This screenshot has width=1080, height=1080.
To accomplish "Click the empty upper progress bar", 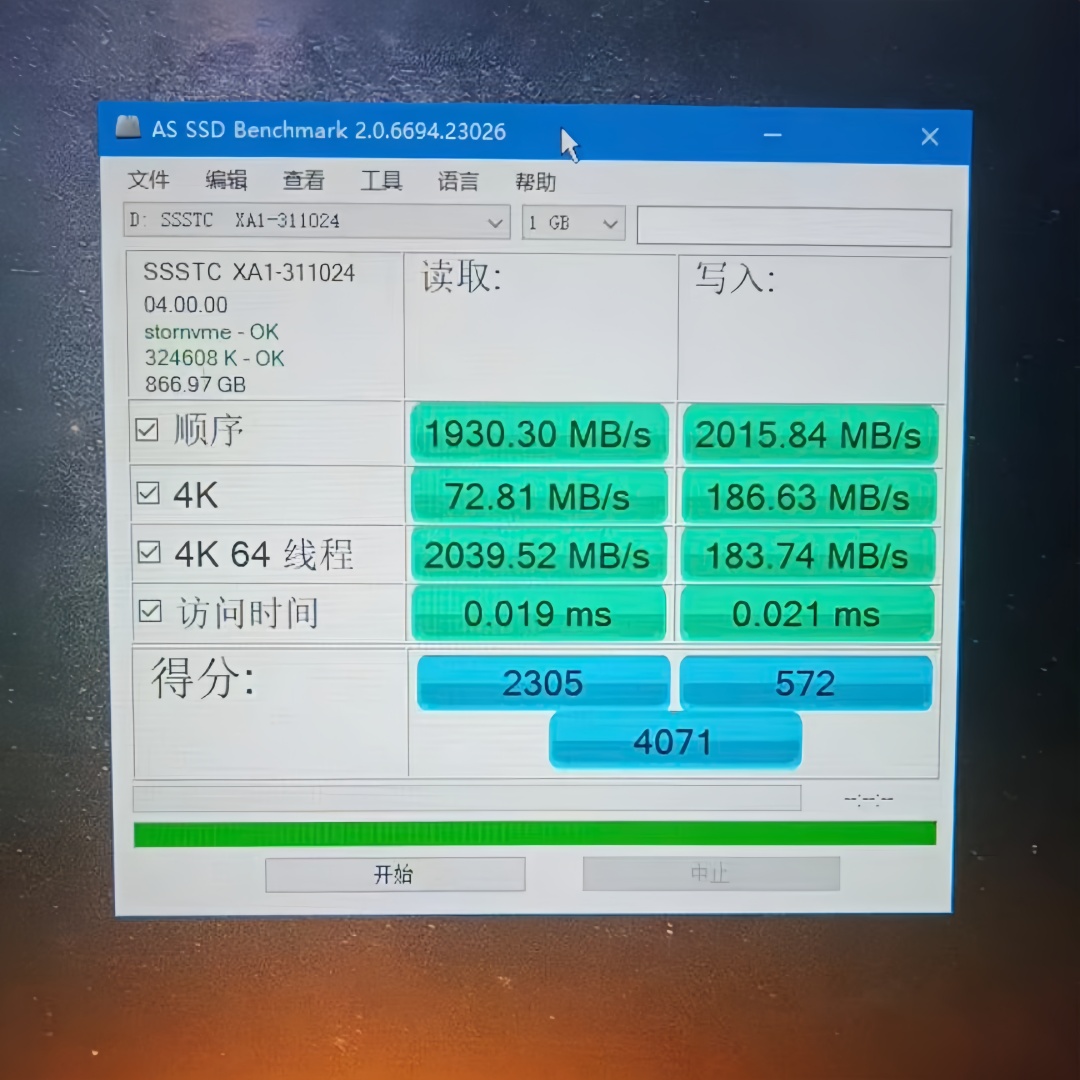I will coord(467,798).
